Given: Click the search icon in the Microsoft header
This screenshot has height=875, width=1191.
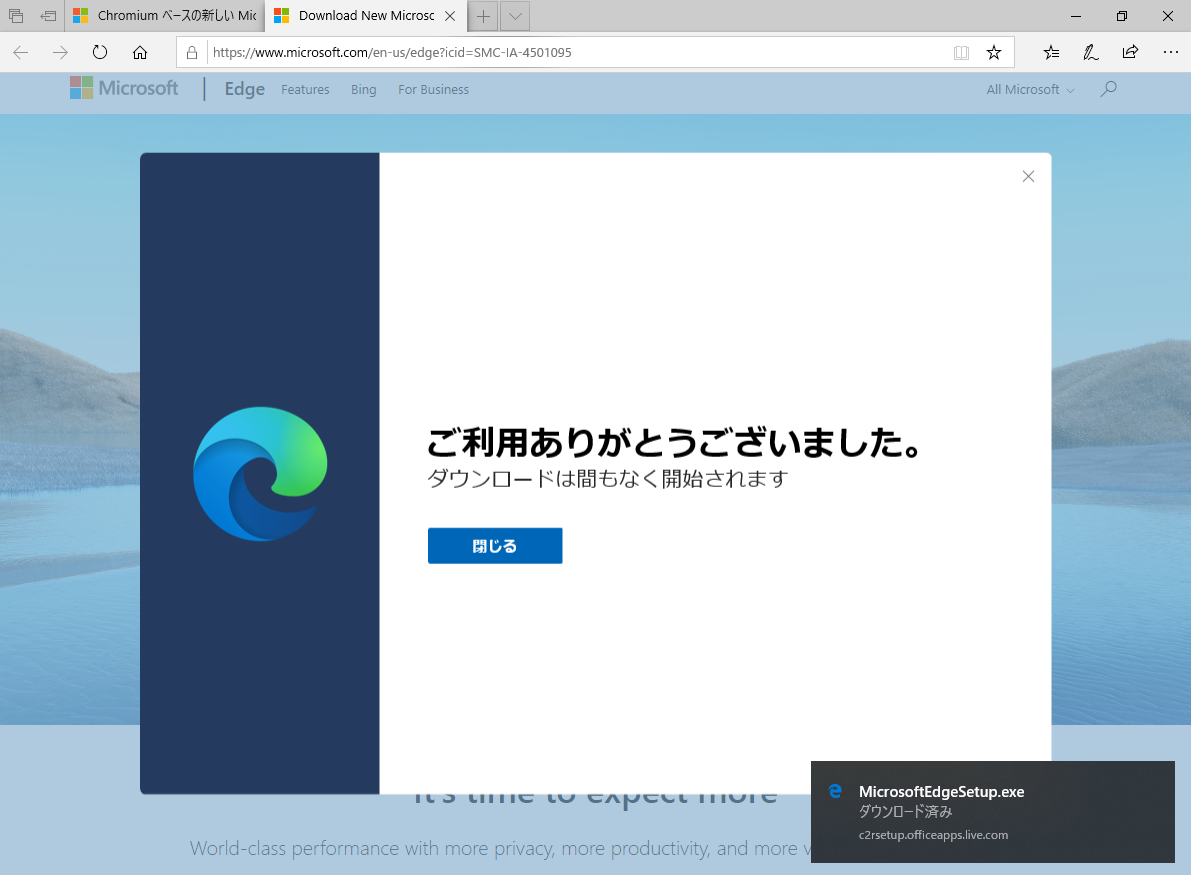Looking at the screenshot, I should pos(1108,89).
